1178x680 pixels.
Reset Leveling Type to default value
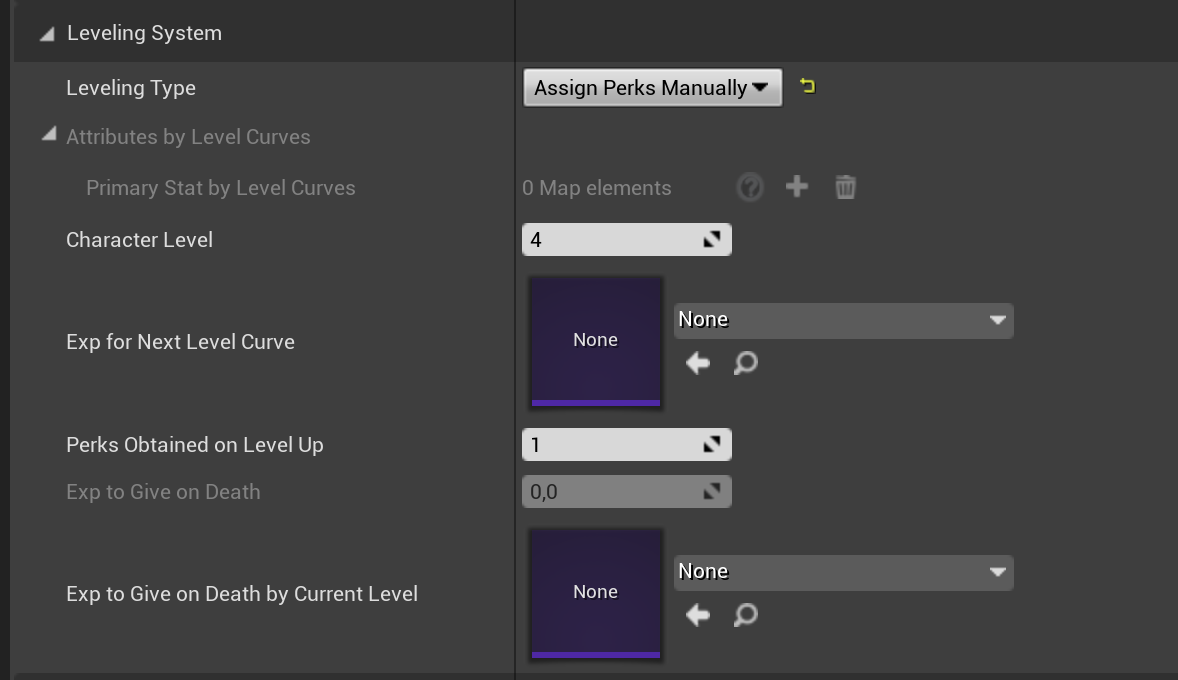point(807,87)
